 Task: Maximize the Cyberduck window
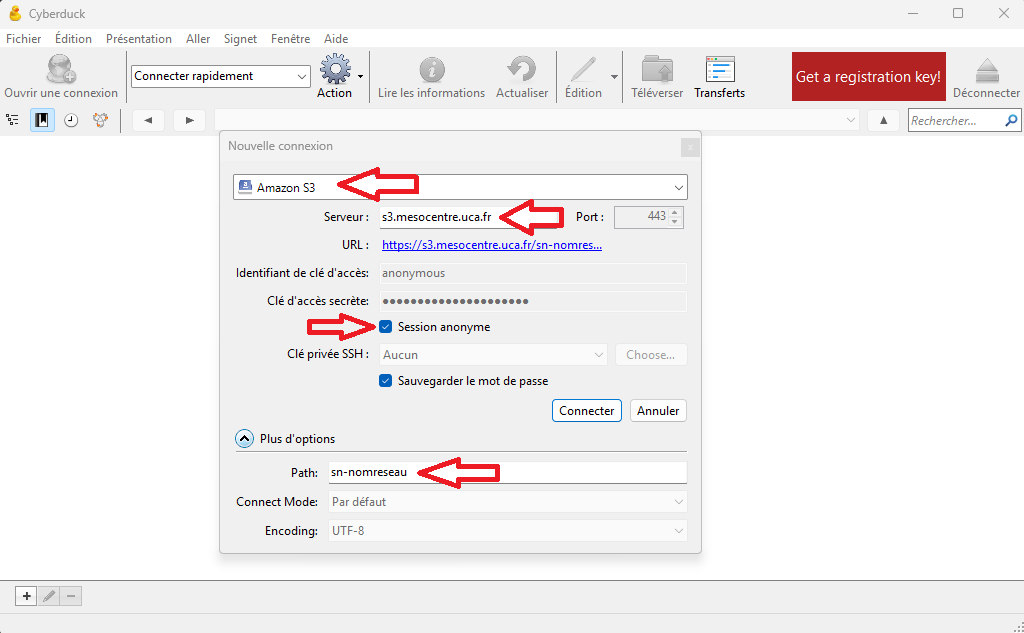click(x=958, y=13)
